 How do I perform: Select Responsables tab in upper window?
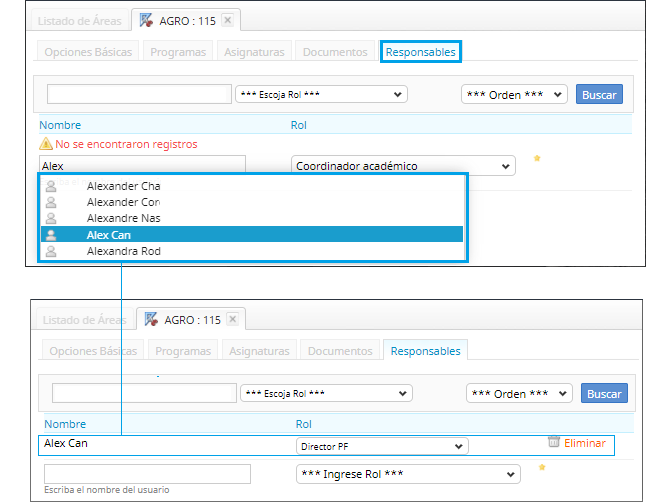pyautogui.click(x=421, y=52)
